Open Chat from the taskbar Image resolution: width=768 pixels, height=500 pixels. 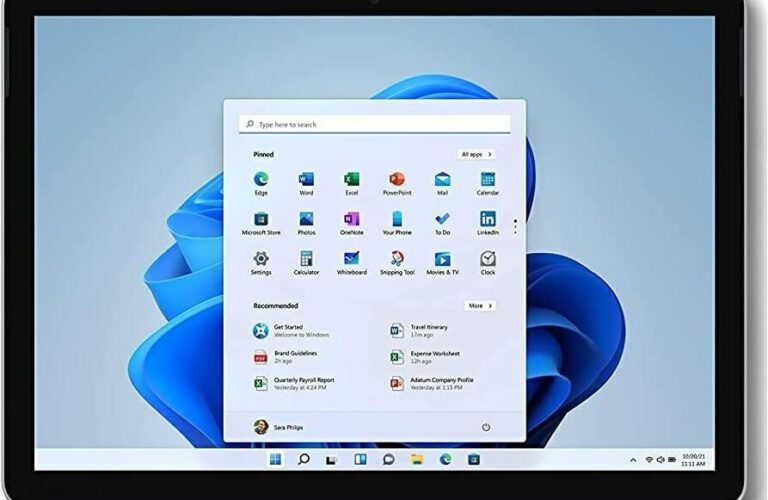[x=388, y=459]
